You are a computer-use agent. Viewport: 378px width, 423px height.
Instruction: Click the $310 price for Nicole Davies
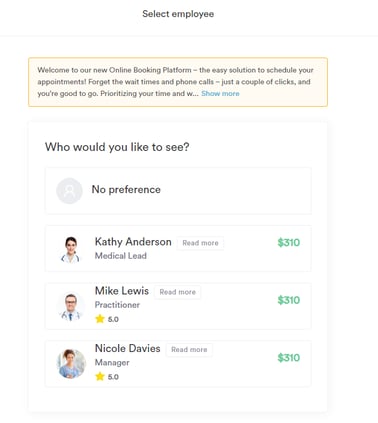(289, 358)
